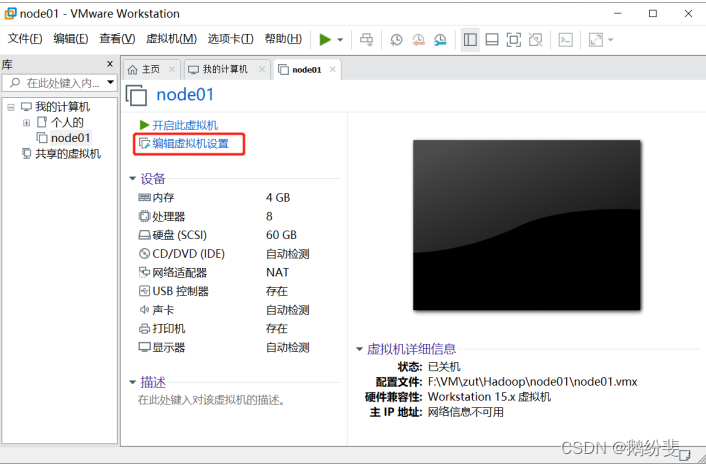Collapse the 我的计算机 tree node
Image resolution: width=706 pixels, height=466 pixels.
(11, 107)
